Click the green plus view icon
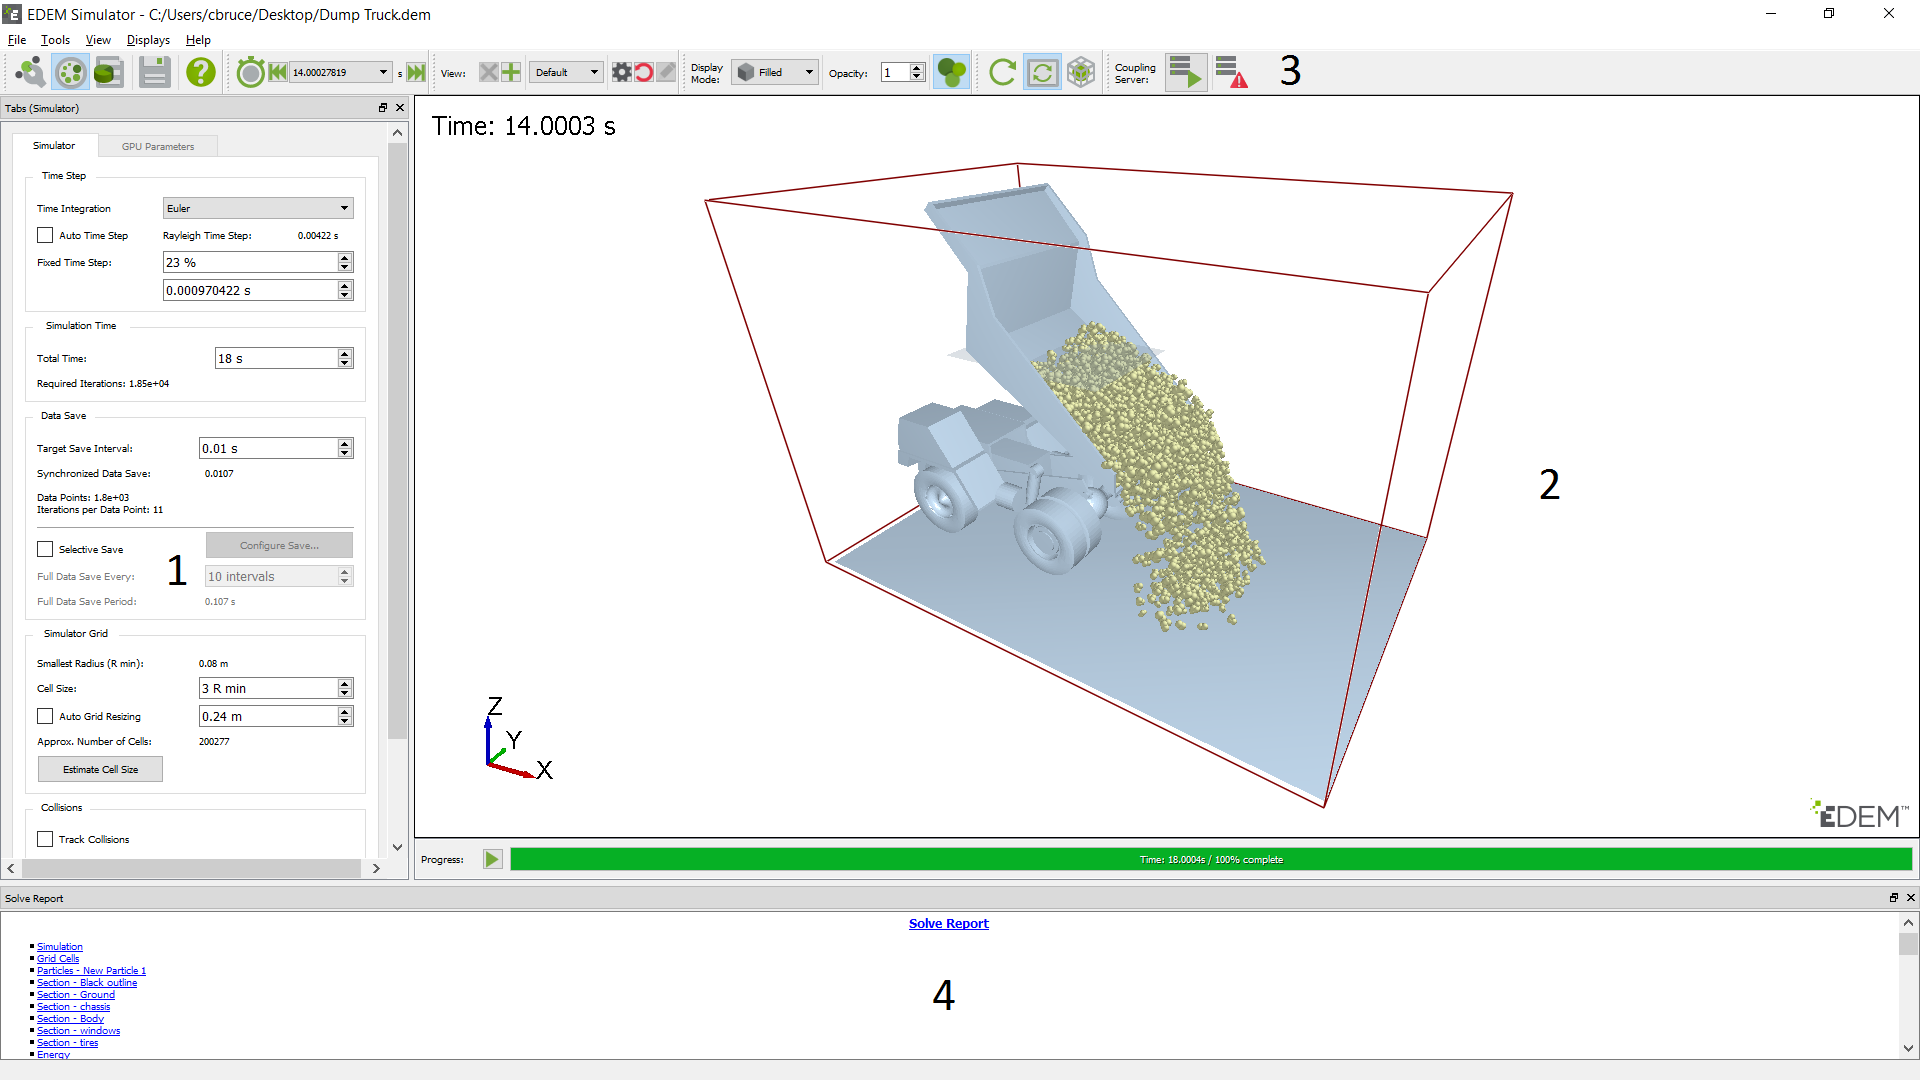This screenshot has height=1080, width=1920. coord(511,72)
